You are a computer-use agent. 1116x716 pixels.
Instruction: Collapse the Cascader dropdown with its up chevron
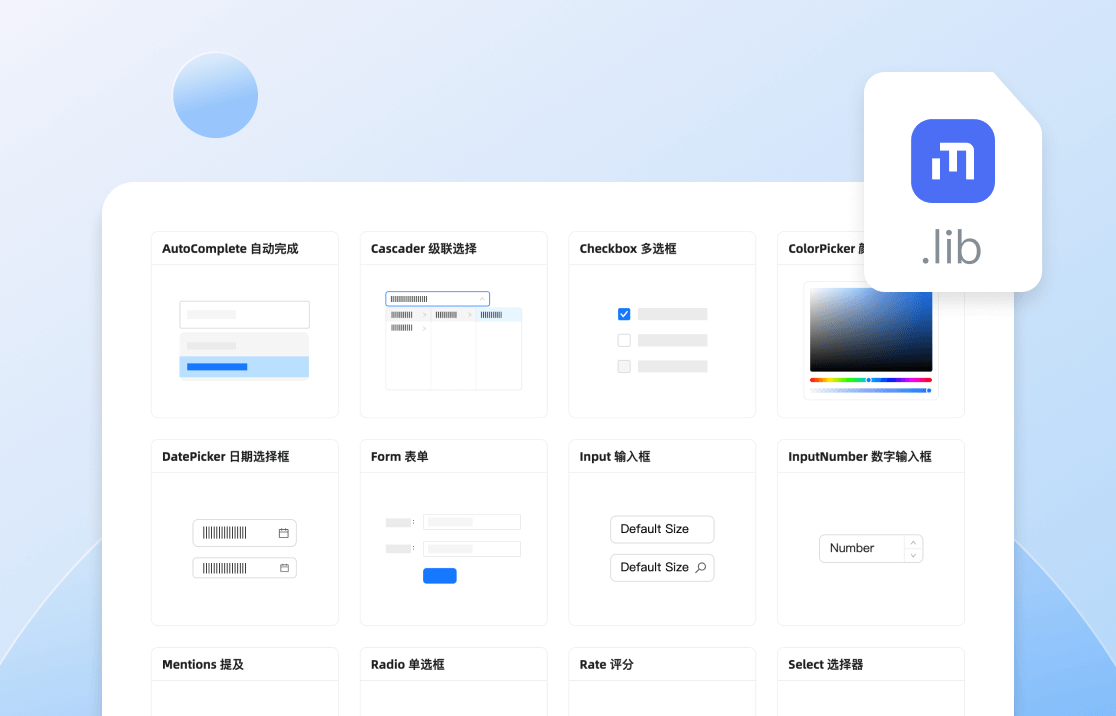[x=482, y=299]
